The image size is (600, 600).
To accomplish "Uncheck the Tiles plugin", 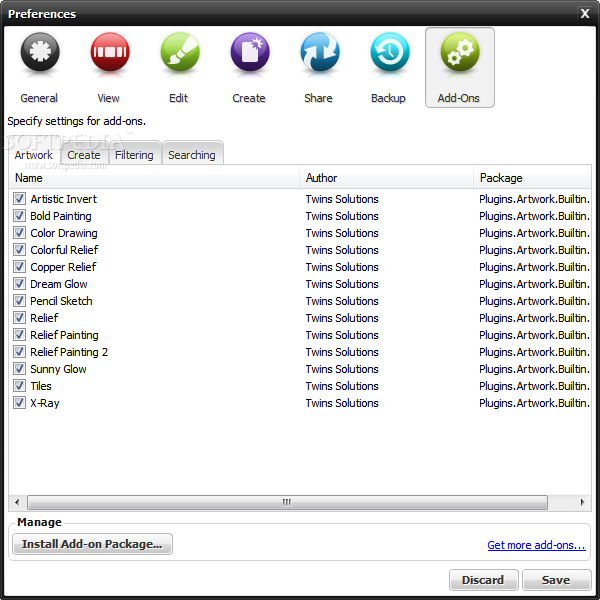I will coord(20,386).
